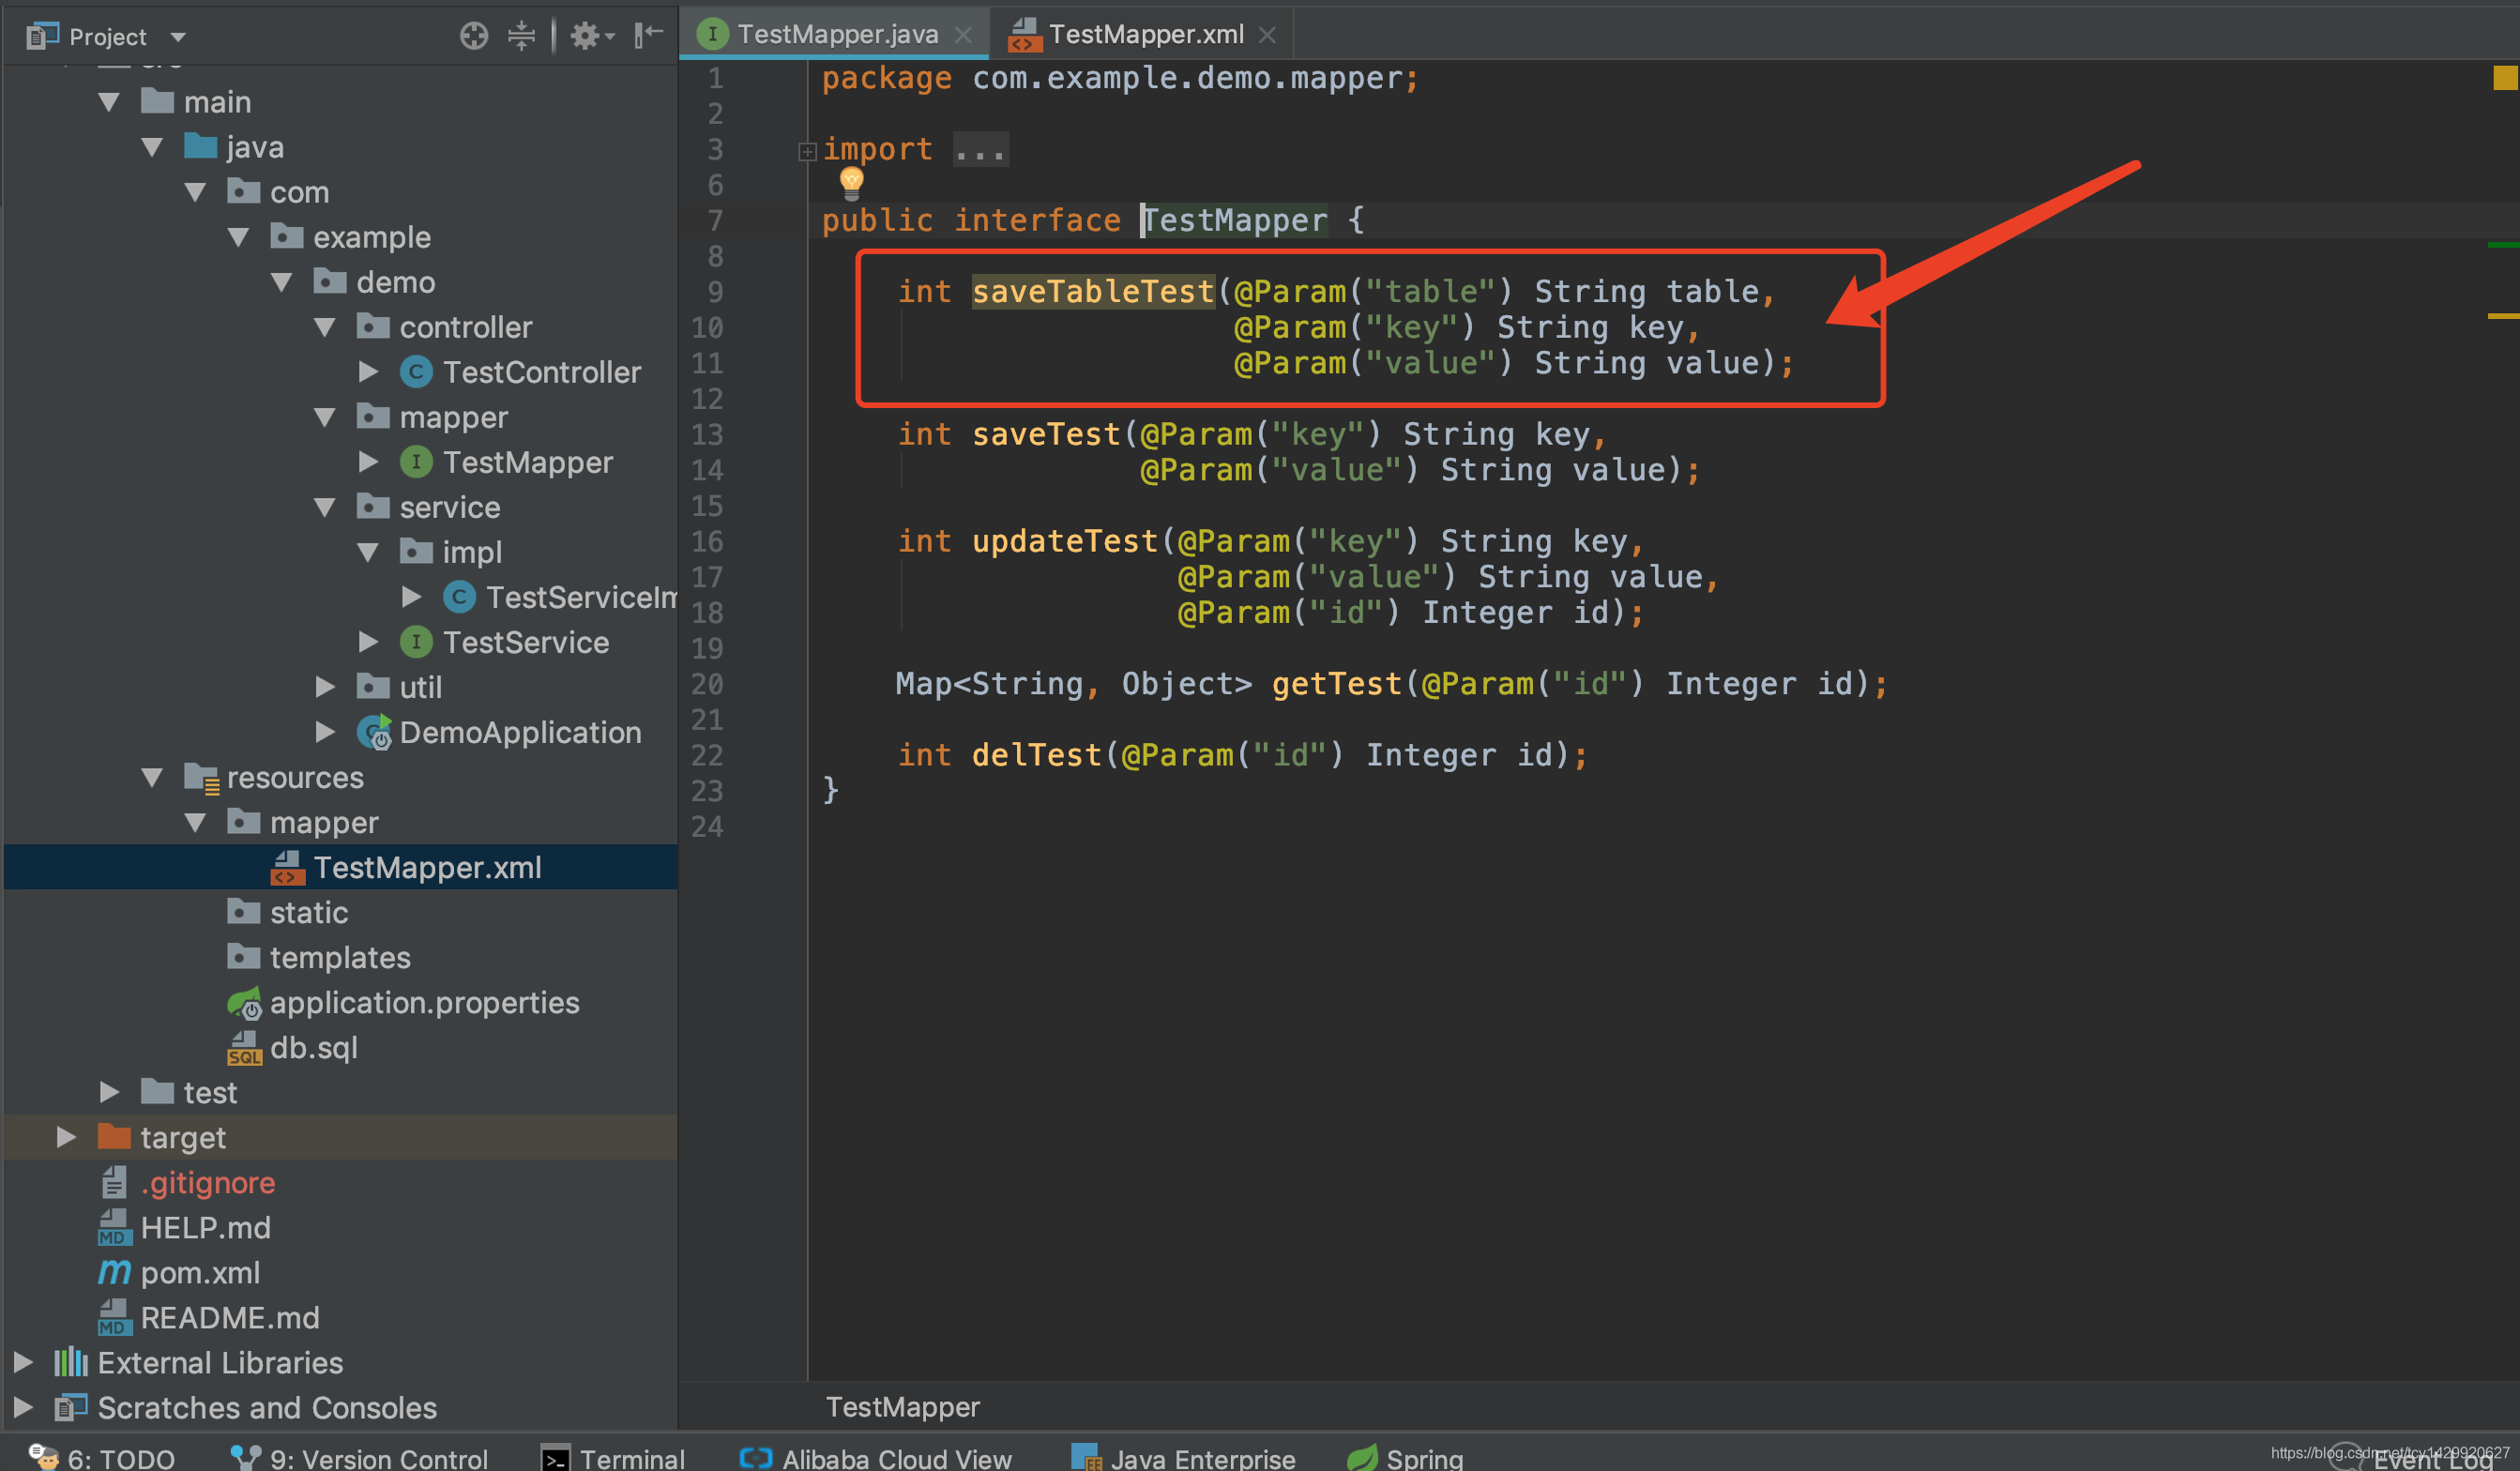Collapse the service package
Viewport: 2520px width, 1471px height.
pyautogui.click(x=325, y=507)
